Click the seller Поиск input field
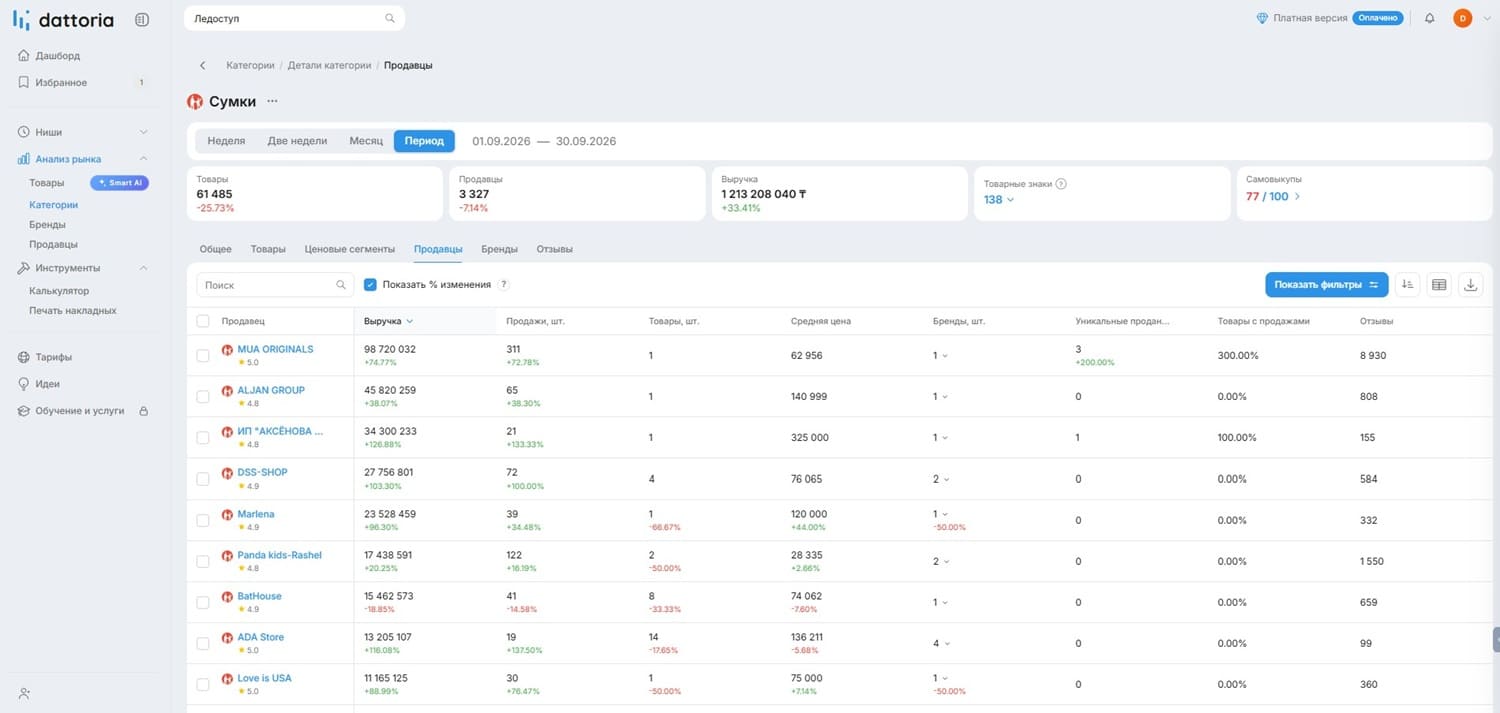 click(275, 285)
